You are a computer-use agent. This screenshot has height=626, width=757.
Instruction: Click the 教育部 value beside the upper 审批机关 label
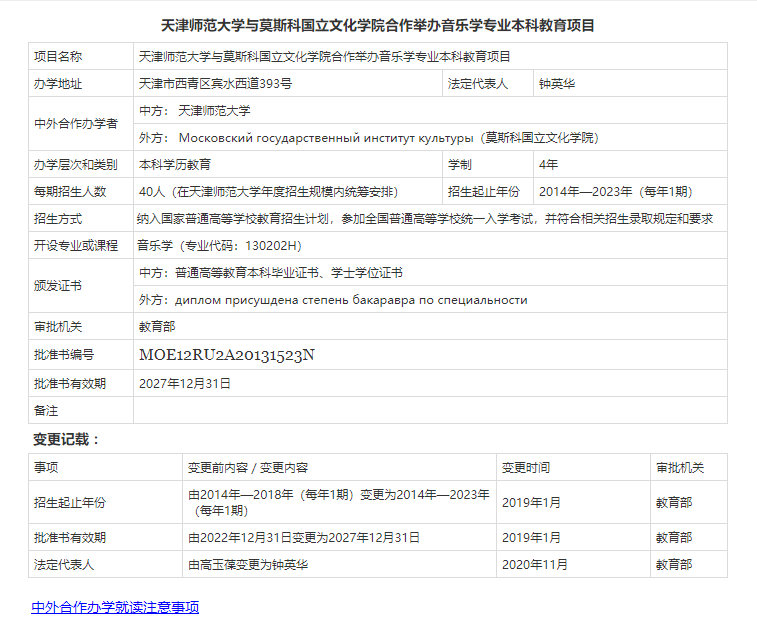157,327
